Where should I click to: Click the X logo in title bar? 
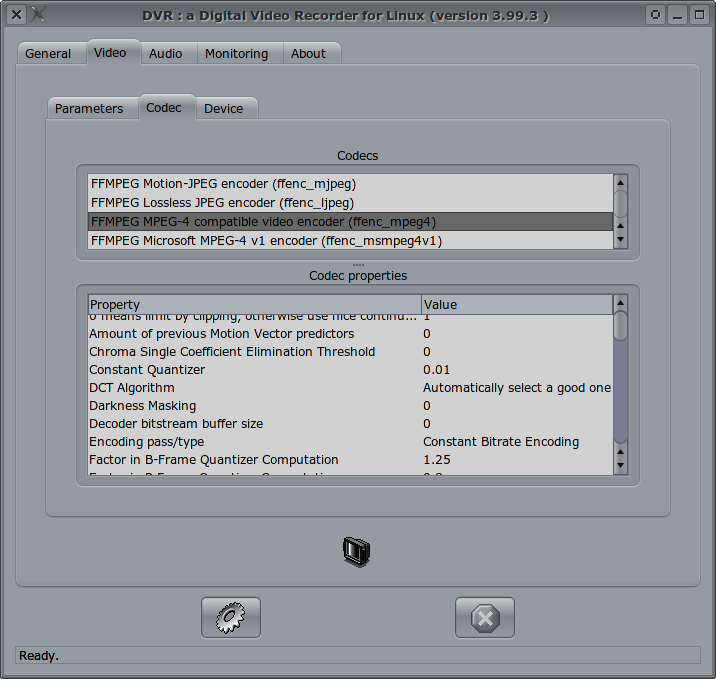[38, 15]
